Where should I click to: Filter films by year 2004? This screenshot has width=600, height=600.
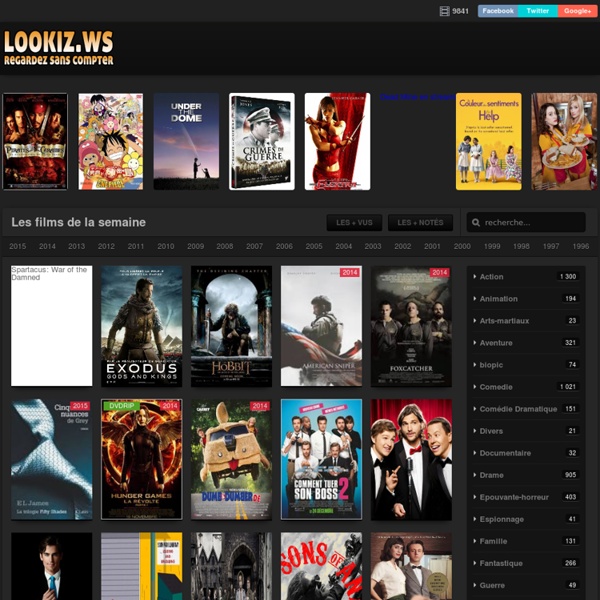[344, 246]
